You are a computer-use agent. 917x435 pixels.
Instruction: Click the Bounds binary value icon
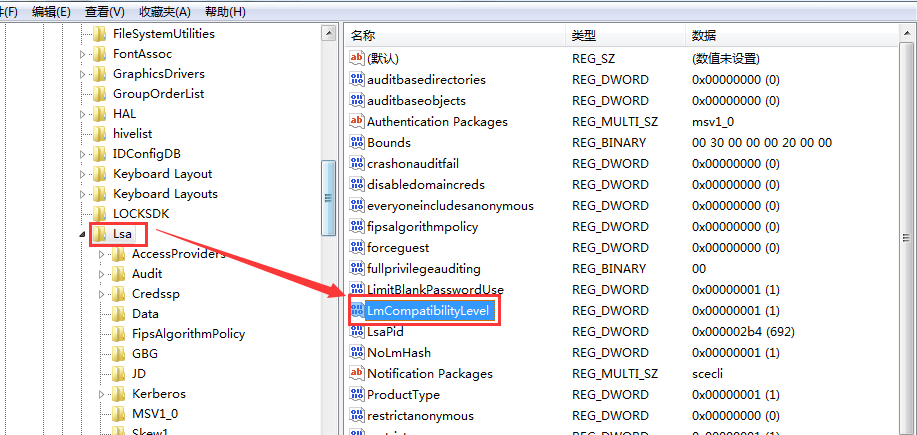coord(357,142)
